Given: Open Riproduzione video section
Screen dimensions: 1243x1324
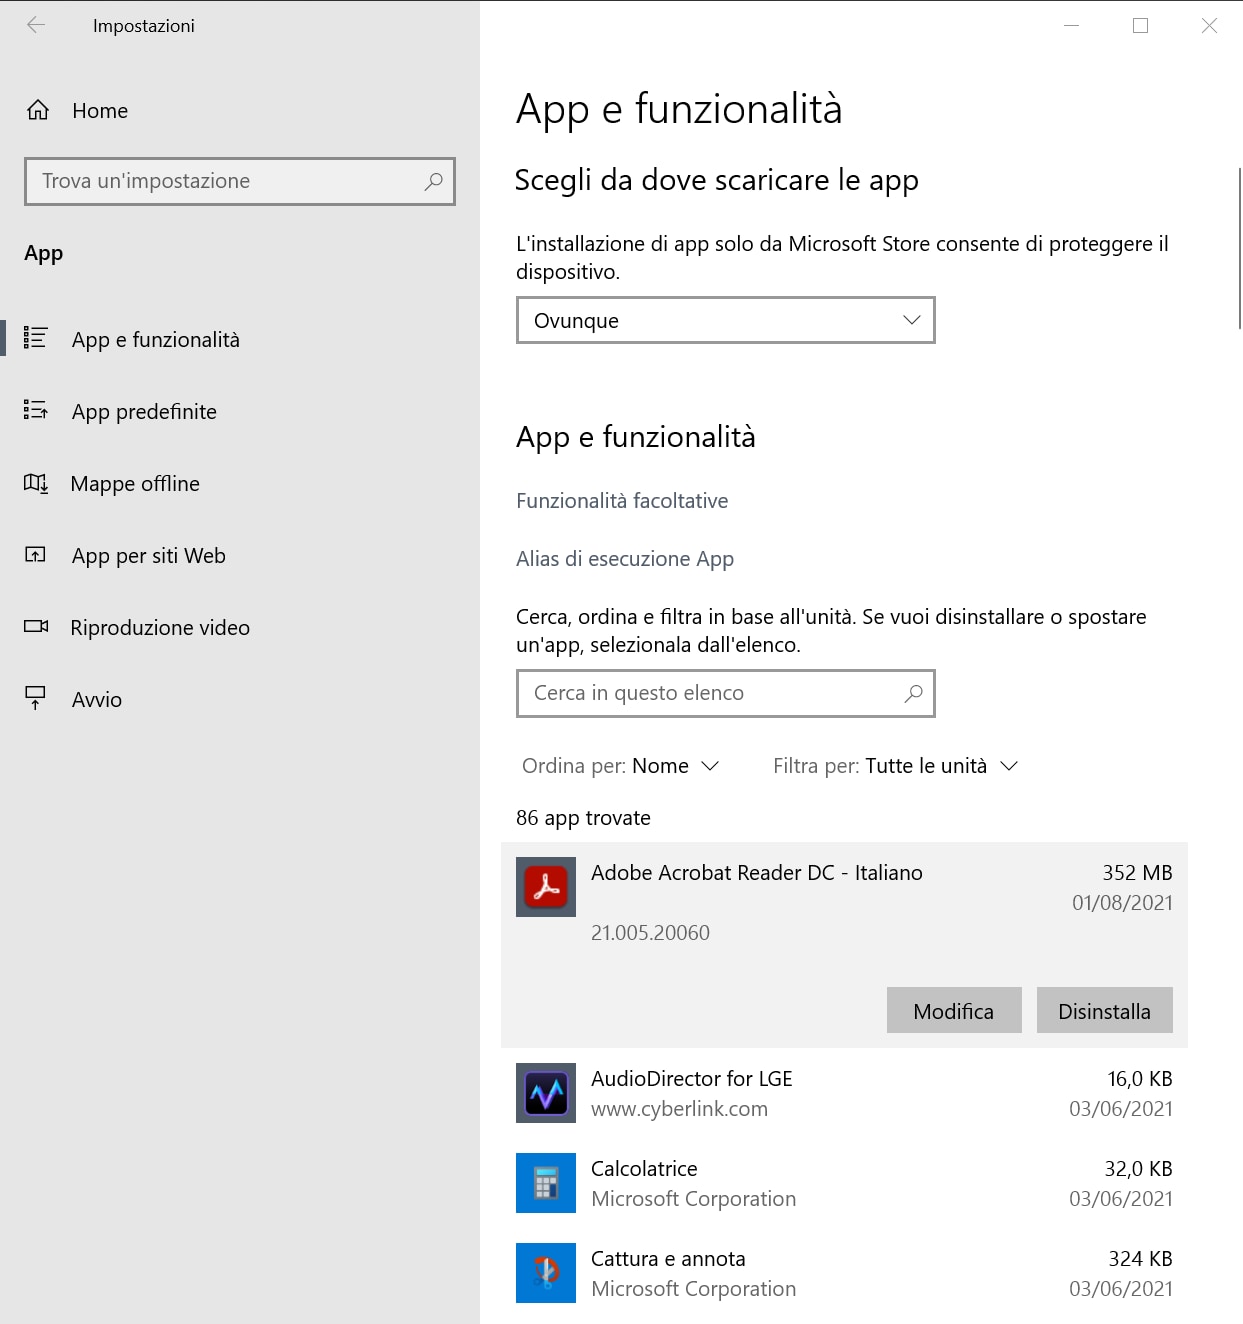Looking at the screenshot, I should (x=240, y=627).
